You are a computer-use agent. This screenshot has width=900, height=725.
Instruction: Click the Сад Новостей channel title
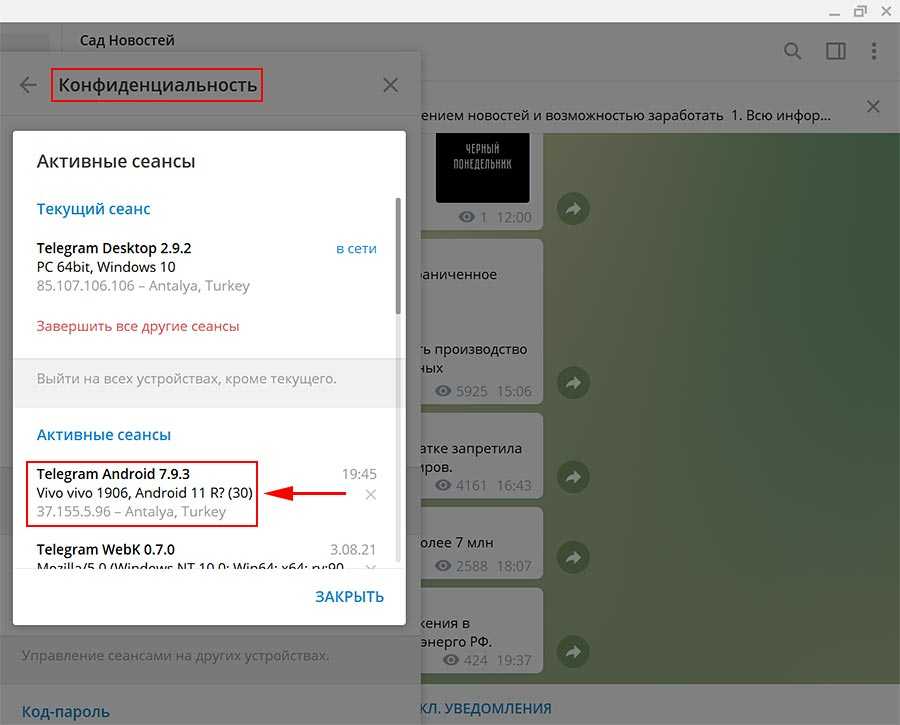(127, 40)
